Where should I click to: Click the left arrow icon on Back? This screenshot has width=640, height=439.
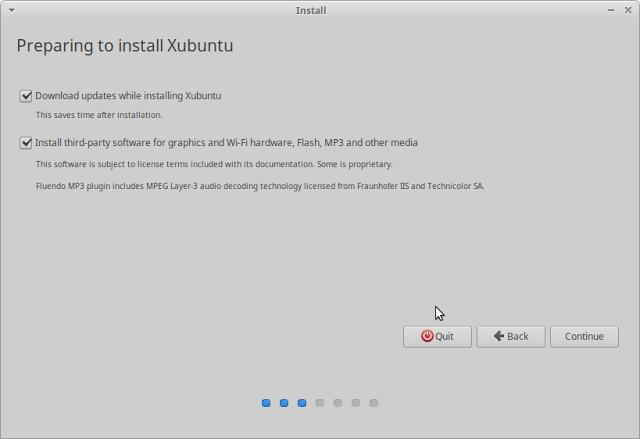[499, 336]
